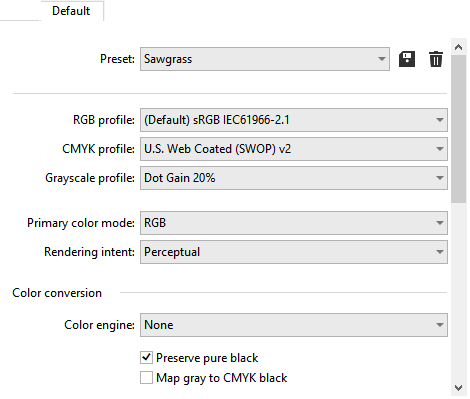Image resolution: width=470 pixels, height=399 pixels.
Task: Change the Rendering intent dropdown
Action: (x=294, y=252)
